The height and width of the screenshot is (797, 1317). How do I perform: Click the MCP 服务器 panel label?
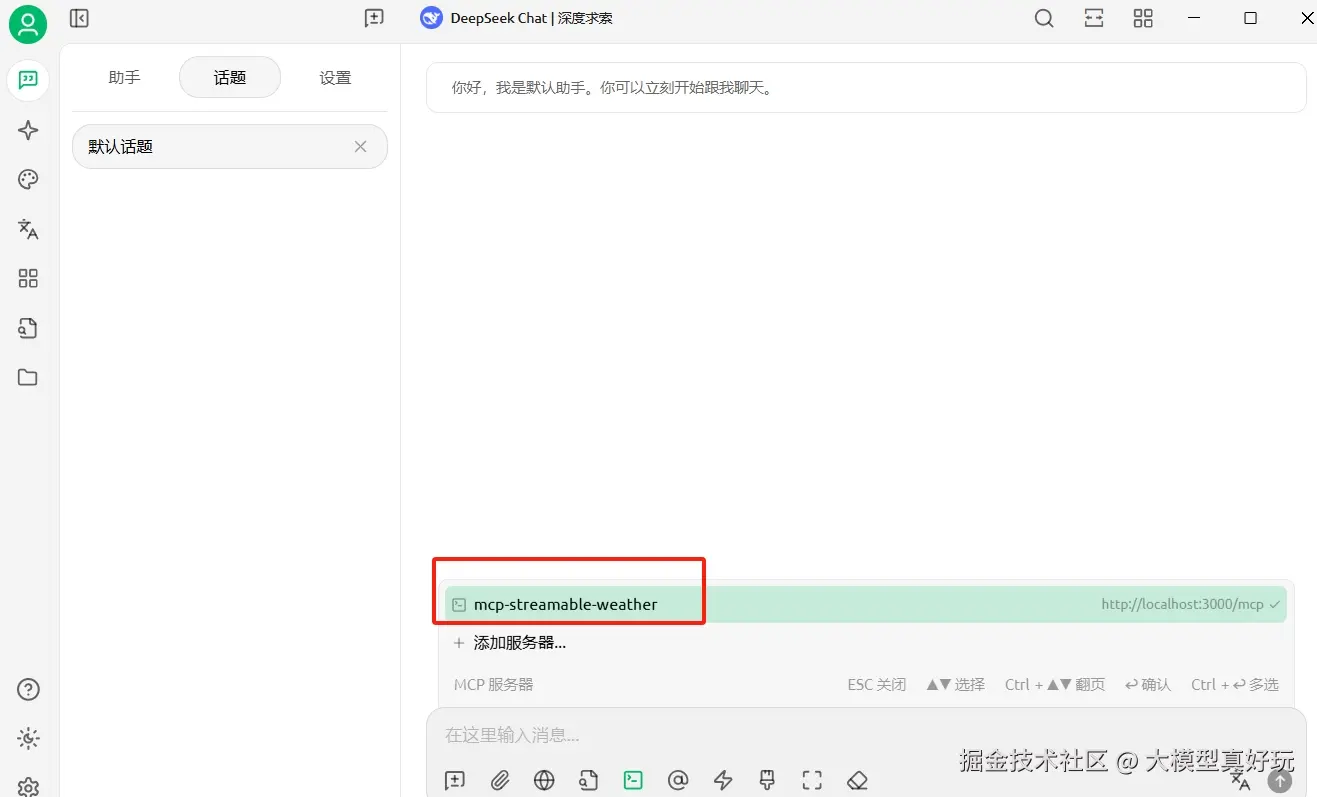click(494, 685)
